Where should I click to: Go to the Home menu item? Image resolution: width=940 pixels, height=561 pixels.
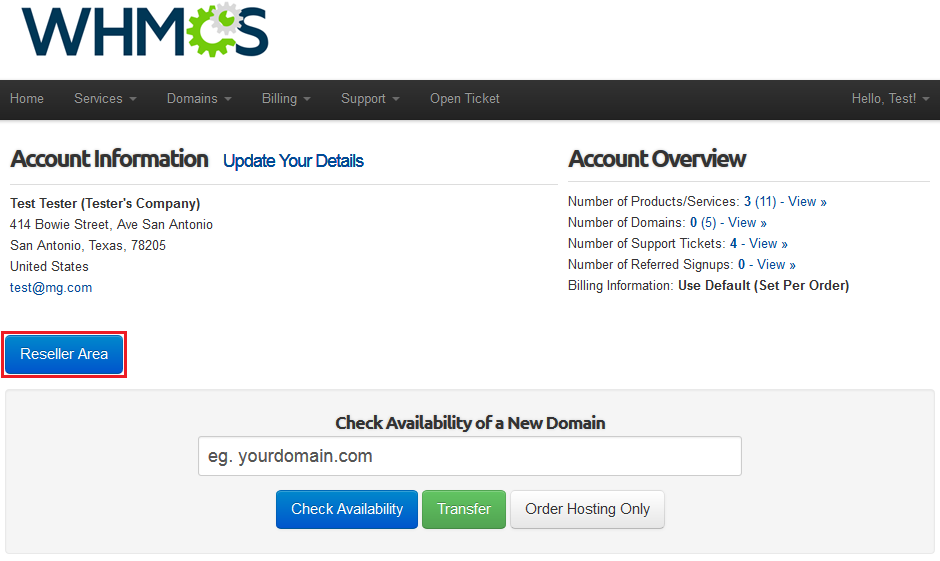(27, 99)
